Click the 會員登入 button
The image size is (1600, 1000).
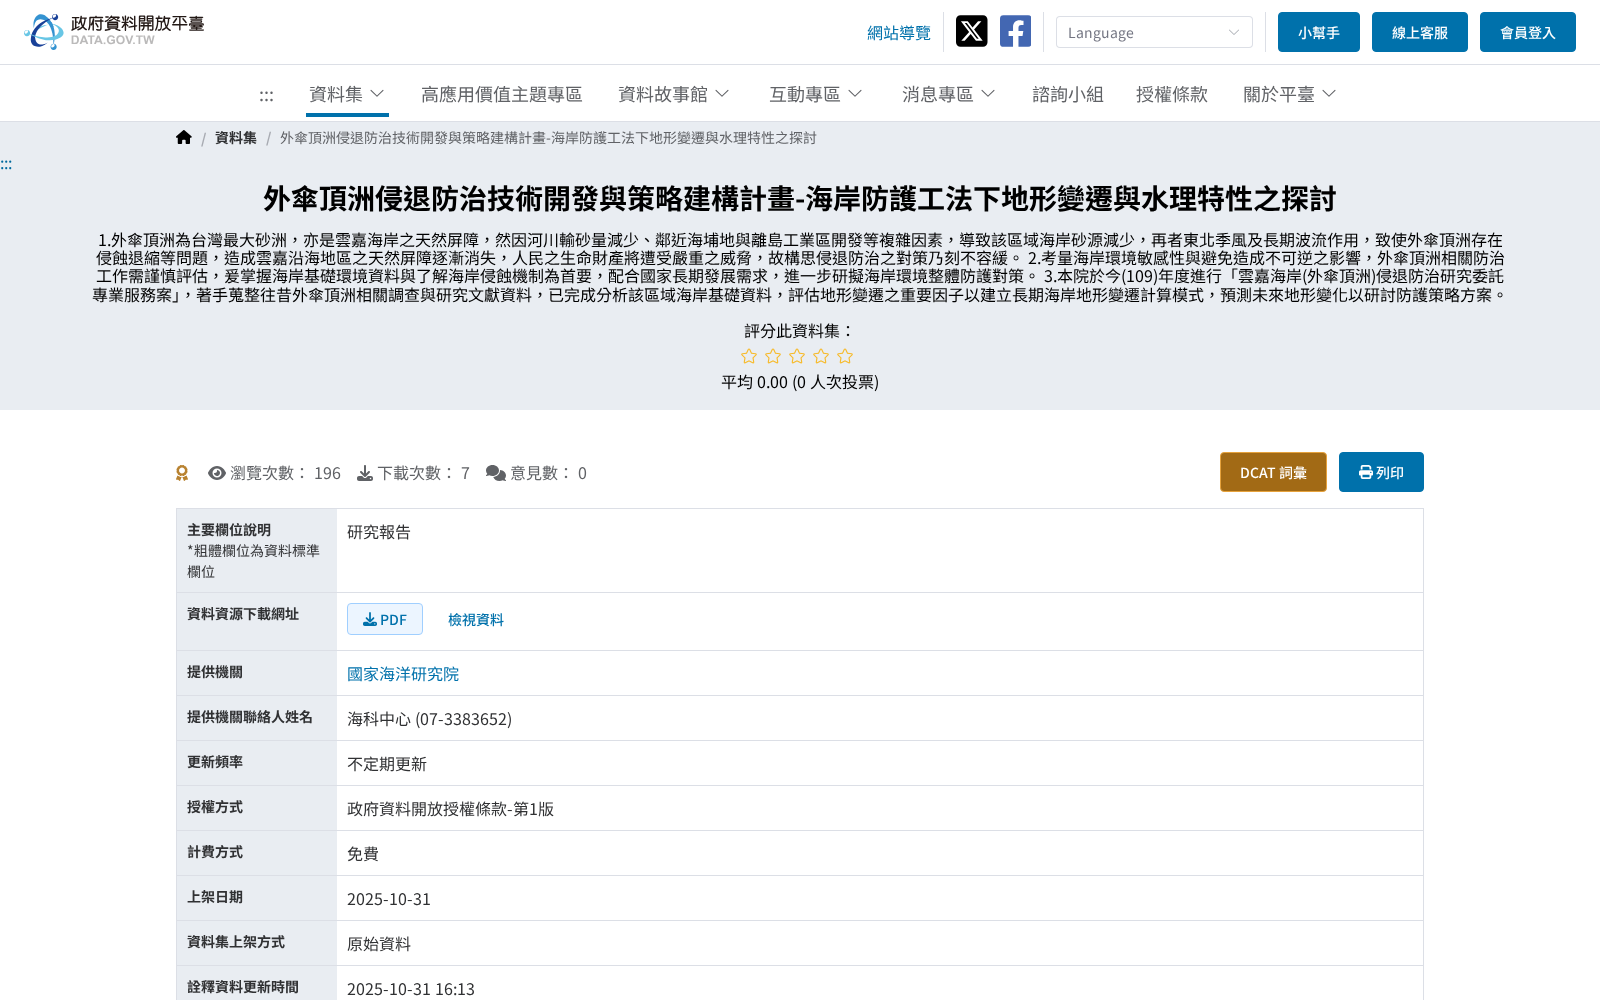click(x=1528, y=32)
